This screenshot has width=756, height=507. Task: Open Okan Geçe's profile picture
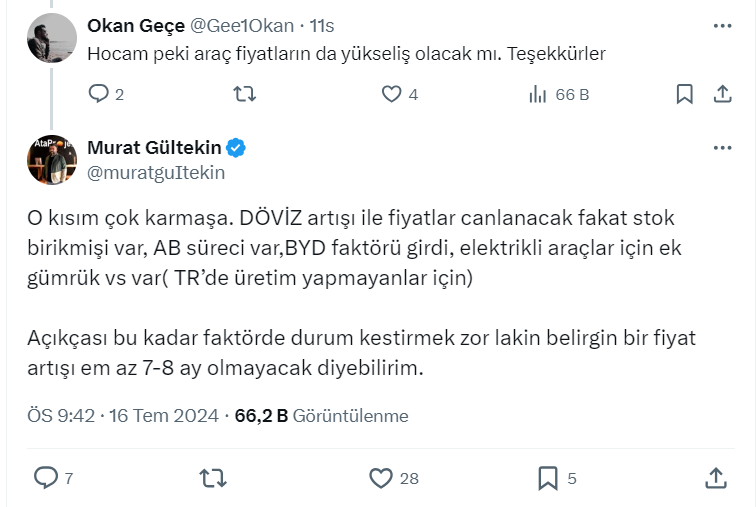52,38
